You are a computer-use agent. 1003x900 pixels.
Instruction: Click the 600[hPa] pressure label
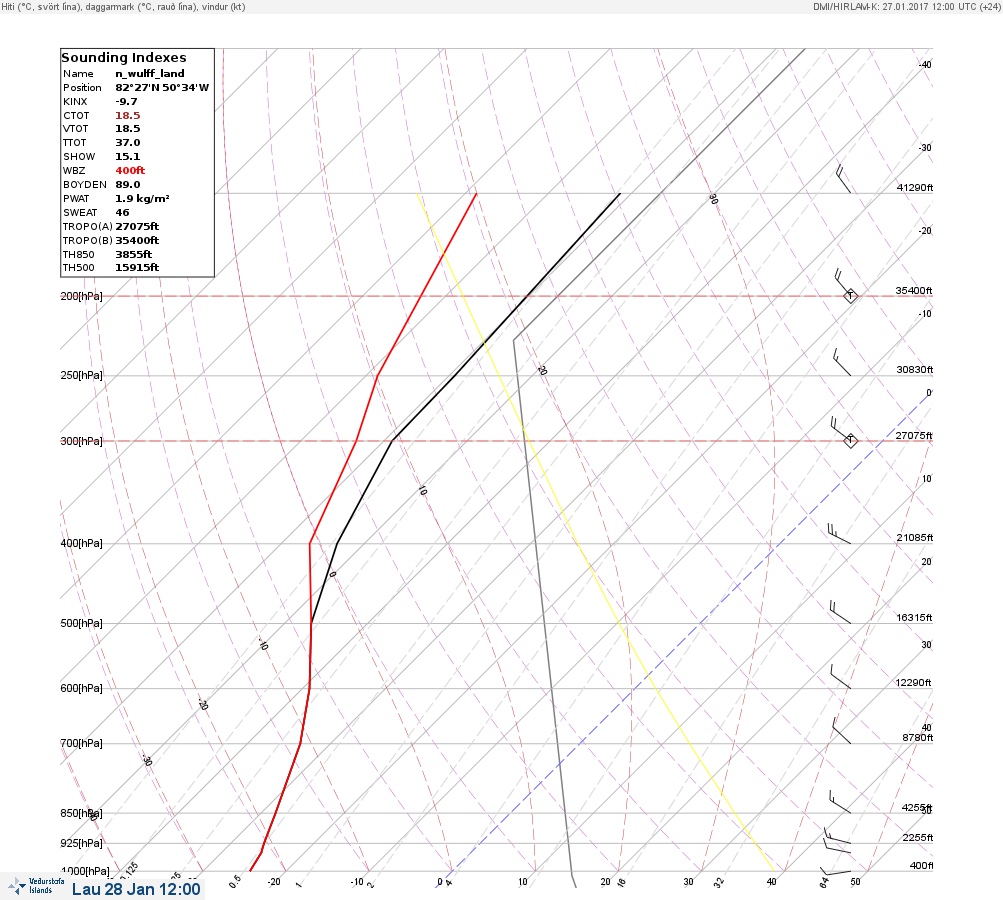point(81,688)
